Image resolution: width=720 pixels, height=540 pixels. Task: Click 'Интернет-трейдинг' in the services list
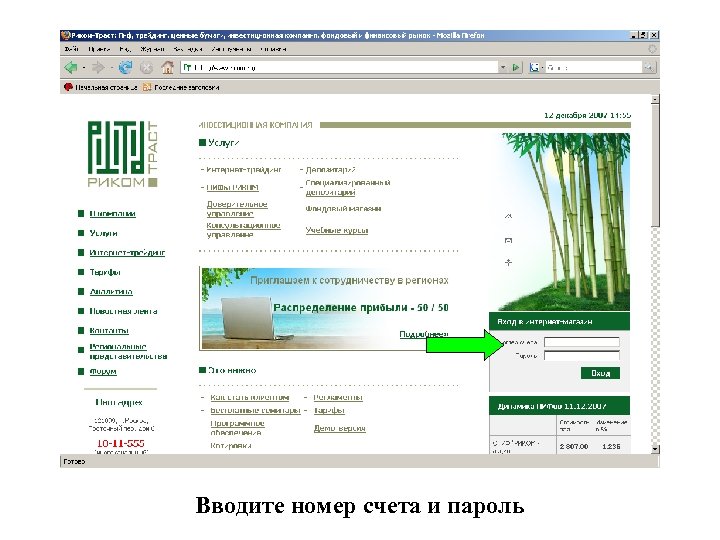(x=244, y=170)
